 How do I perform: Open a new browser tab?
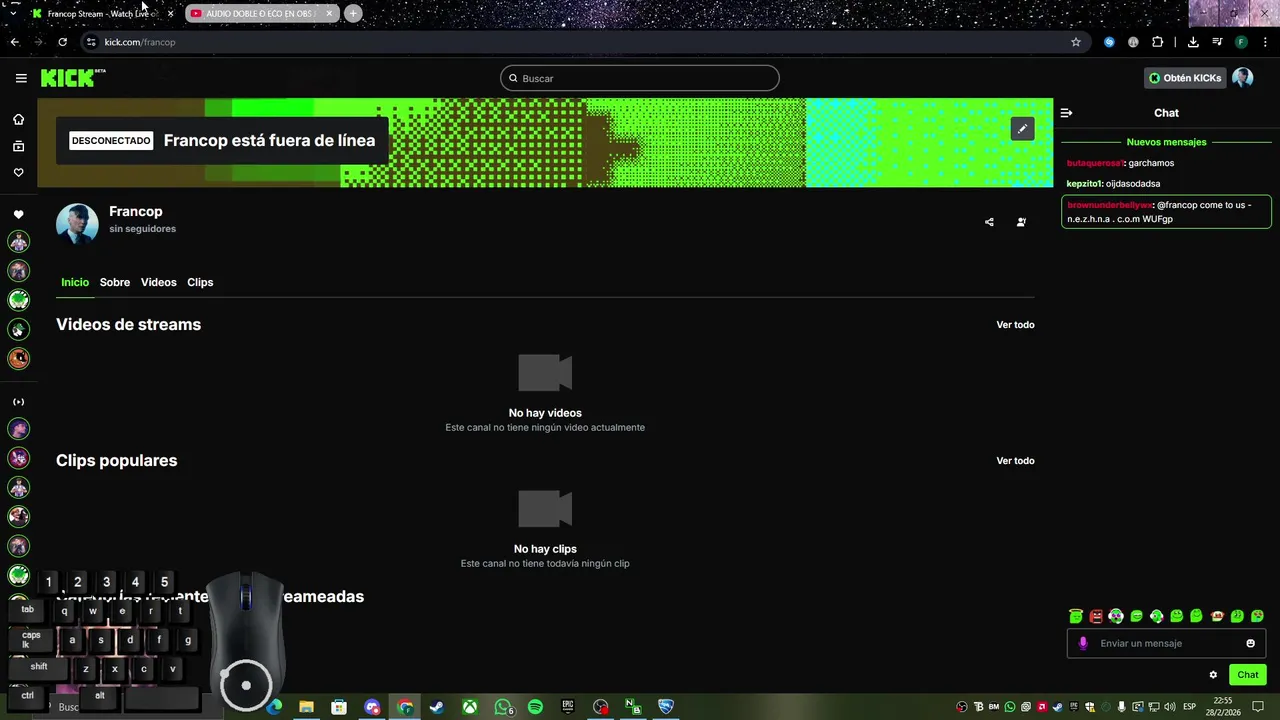(x=353, y=13)
